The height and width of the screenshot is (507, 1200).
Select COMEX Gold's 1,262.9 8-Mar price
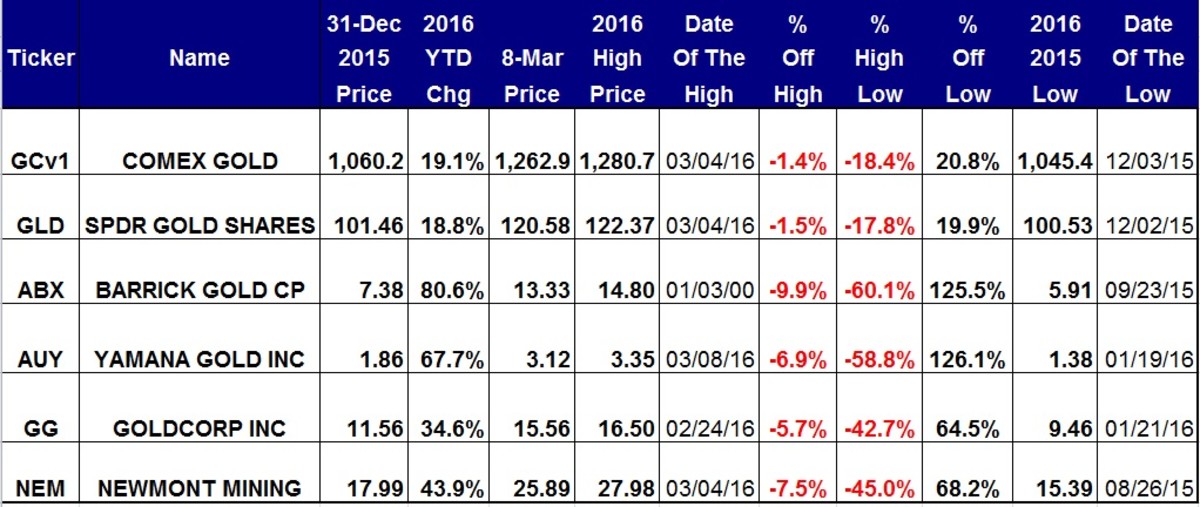[x=530, y=162]
